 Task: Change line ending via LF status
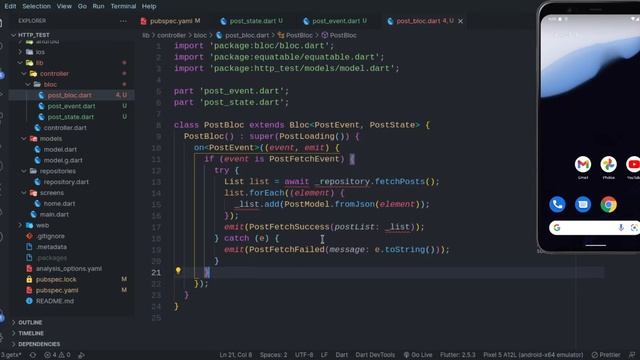coord(324,355)
